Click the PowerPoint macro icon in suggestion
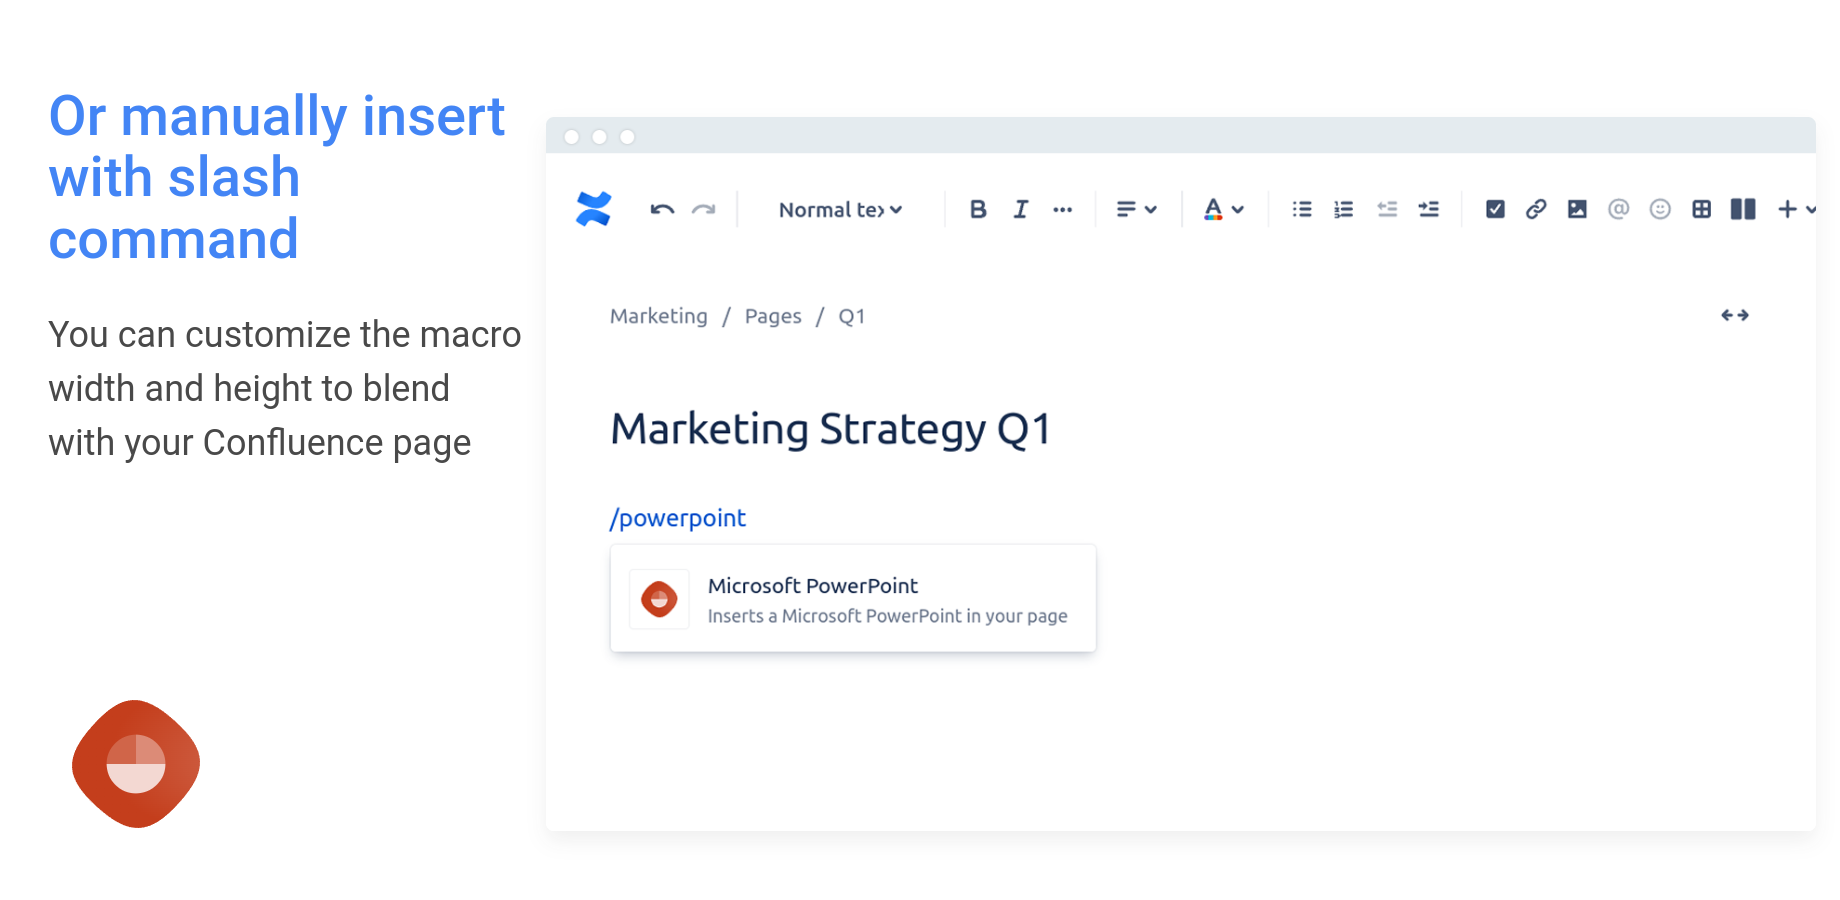This screenshot has height=900, width=1840. coord(659,599)
